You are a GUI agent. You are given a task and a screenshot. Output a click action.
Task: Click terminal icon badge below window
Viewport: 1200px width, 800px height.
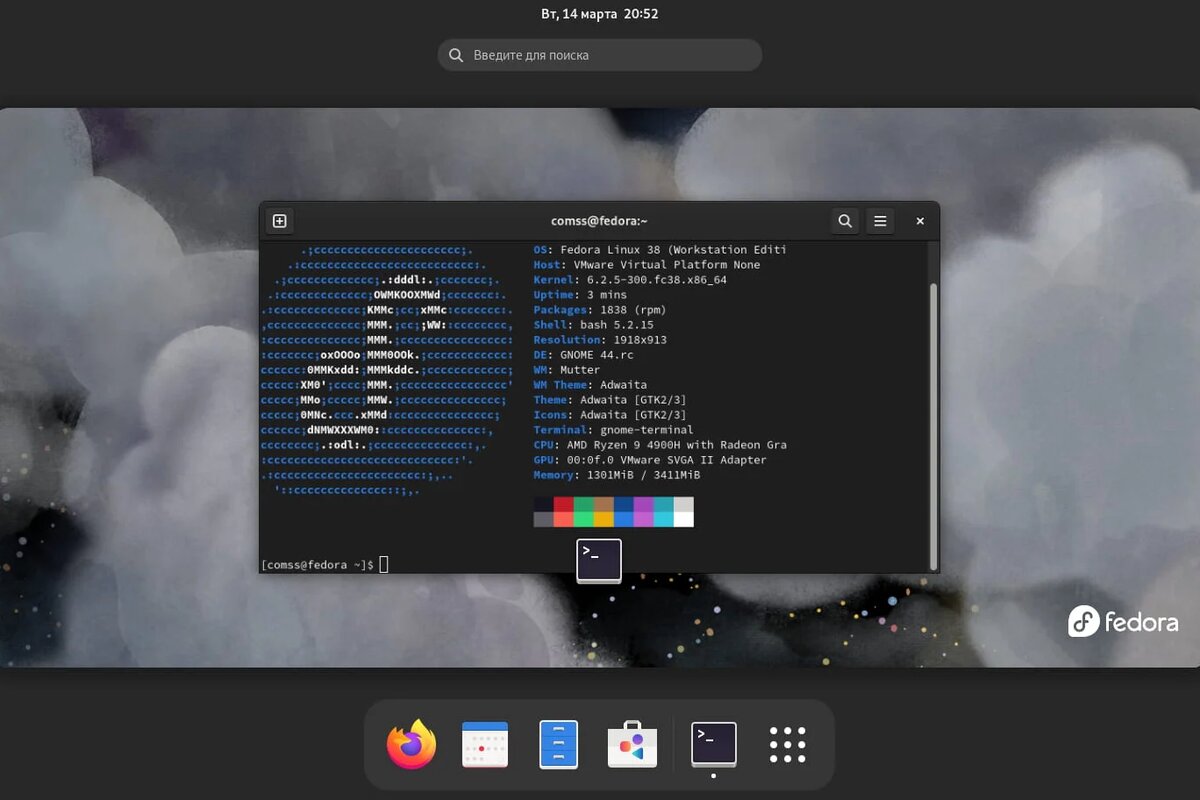pos(599,561)
